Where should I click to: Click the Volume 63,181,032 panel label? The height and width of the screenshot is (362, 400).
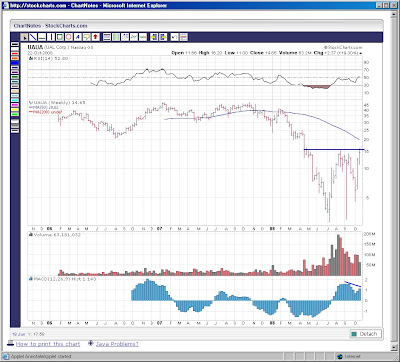(x=55, y=235)
